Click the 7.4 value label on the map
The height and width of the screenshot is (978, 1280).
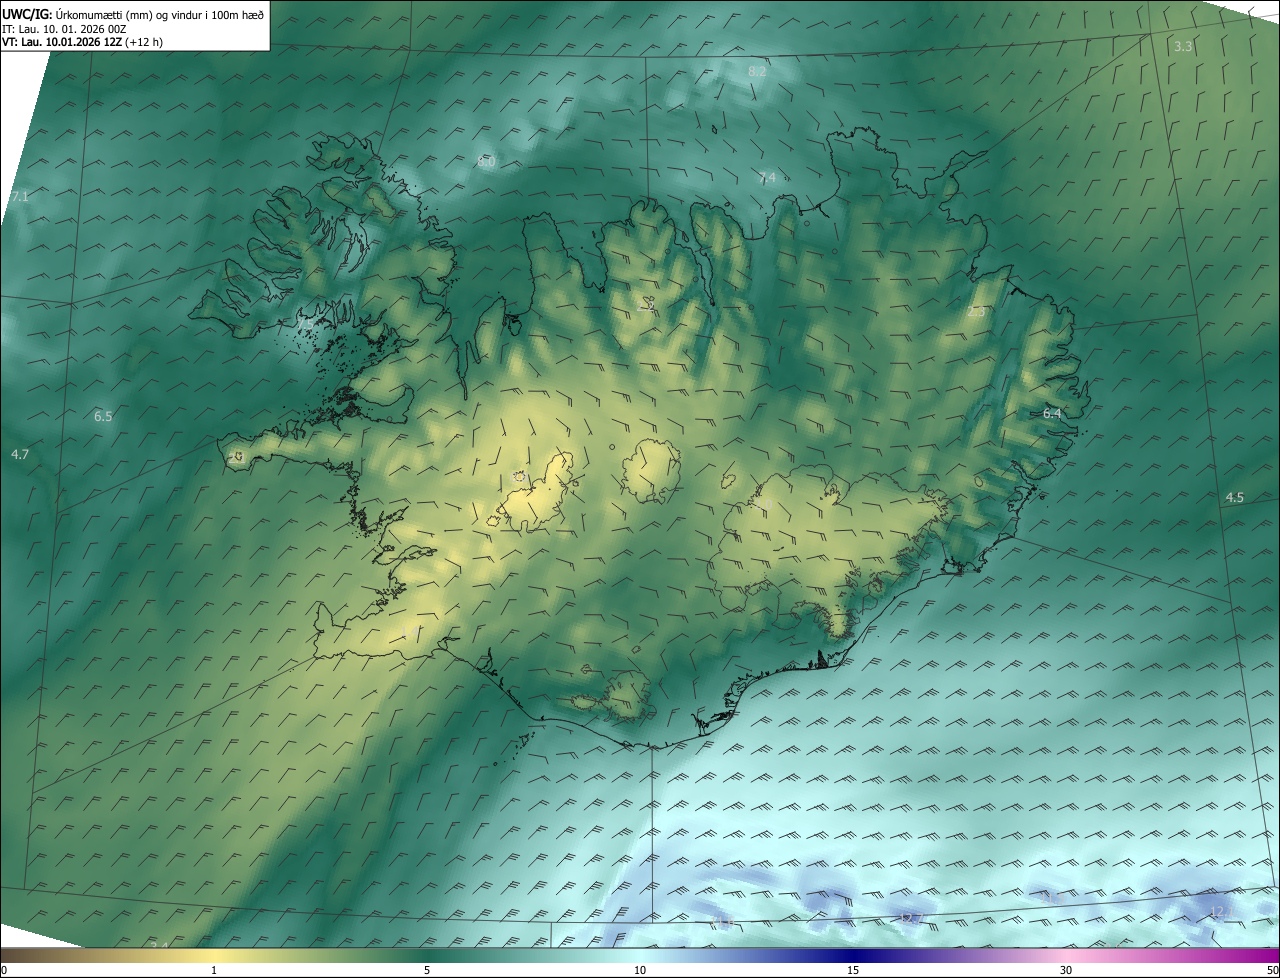click(767, 178)
